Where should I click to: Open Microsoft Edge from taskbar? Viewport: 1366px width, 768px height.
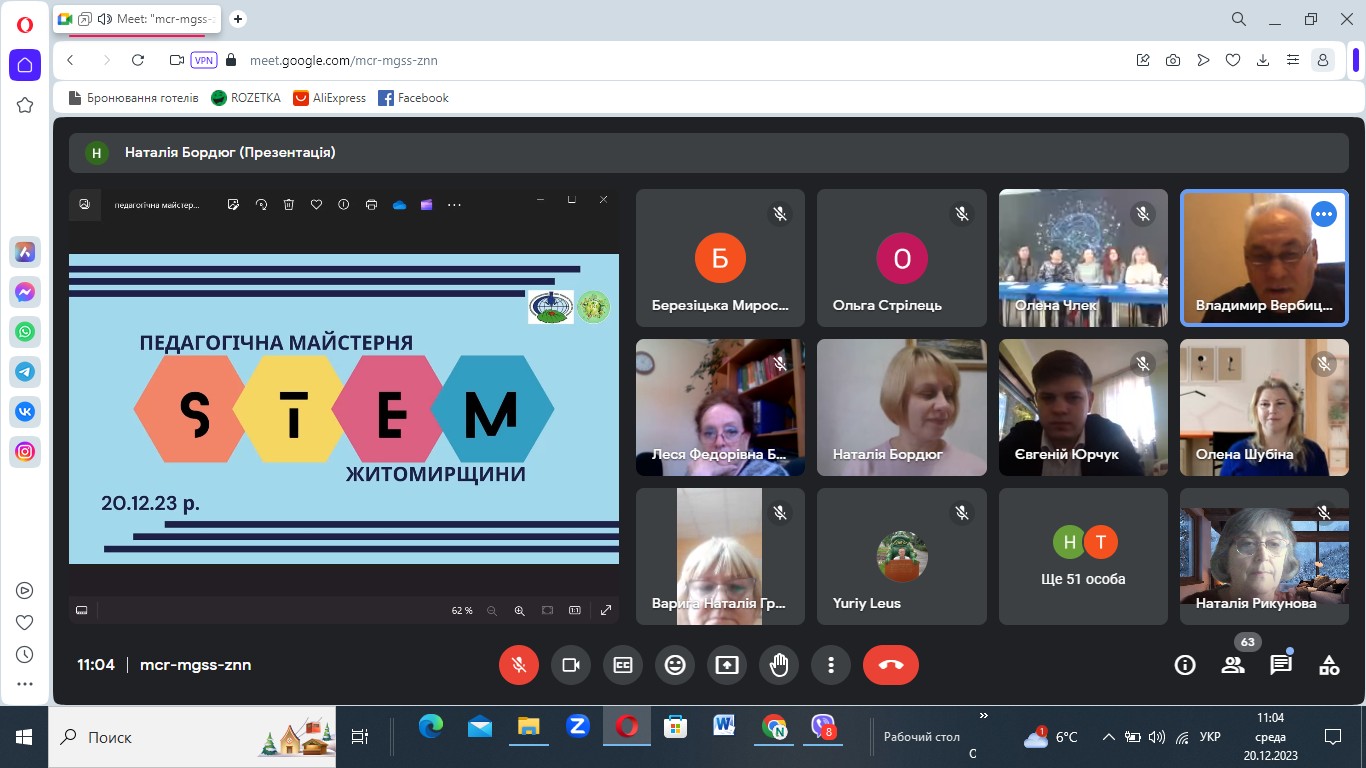[431, 727]
